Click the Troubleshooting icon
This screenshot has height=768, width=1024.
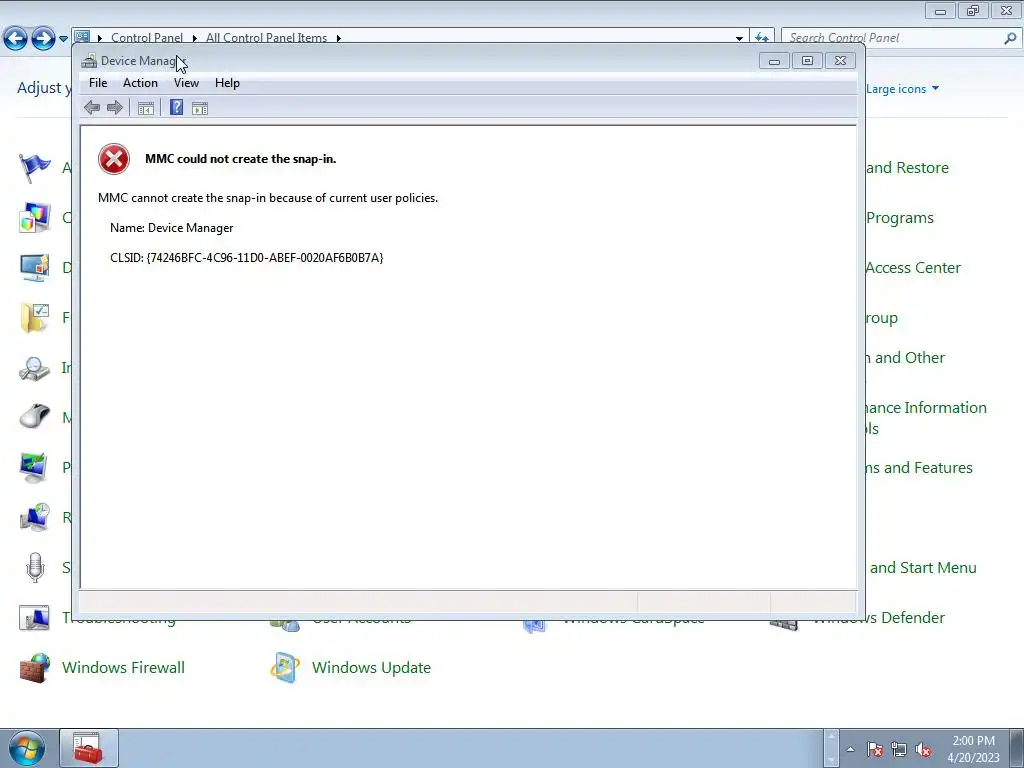[35, 618]
